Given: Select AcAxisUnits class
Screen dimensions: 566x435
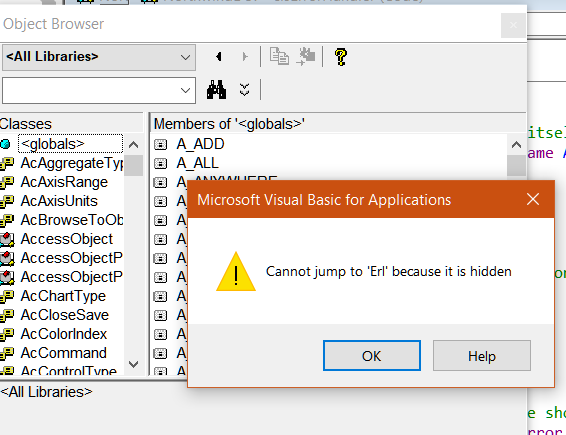Looking at the screenshot, I should [59, 201].
